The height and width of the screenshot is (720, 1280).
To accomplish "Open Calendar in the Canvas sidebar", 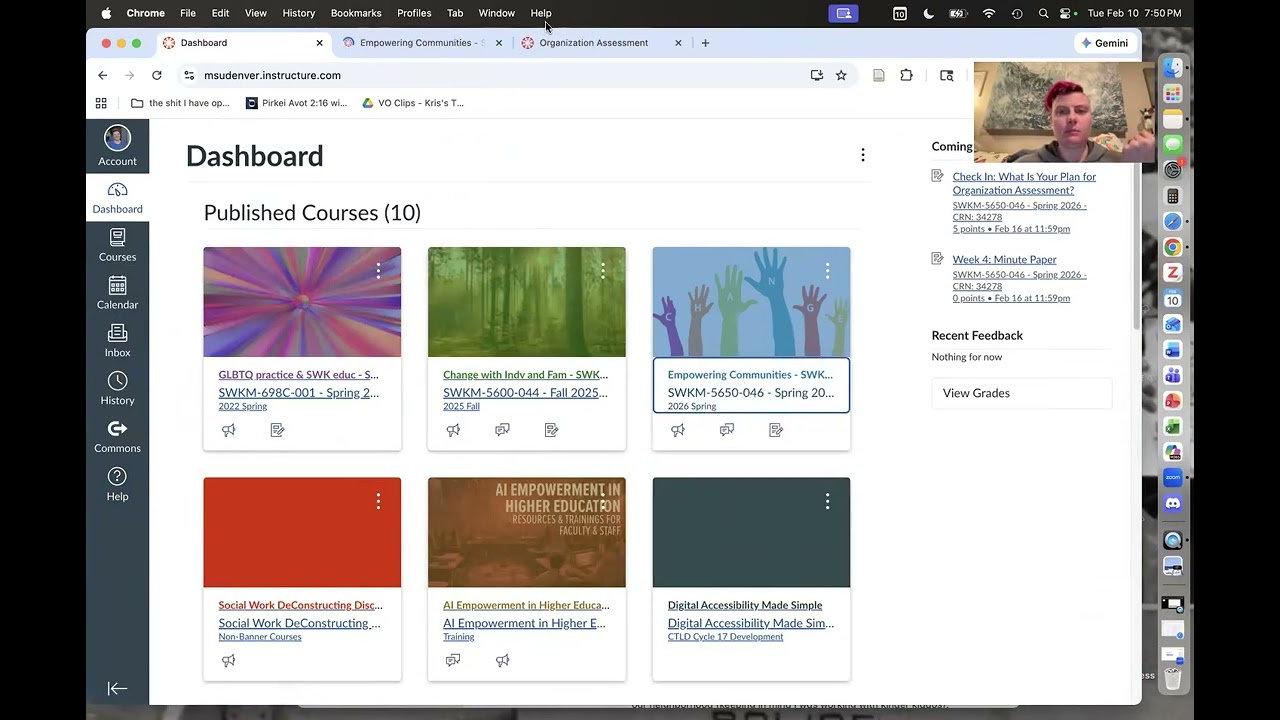I will pos(117,293).
